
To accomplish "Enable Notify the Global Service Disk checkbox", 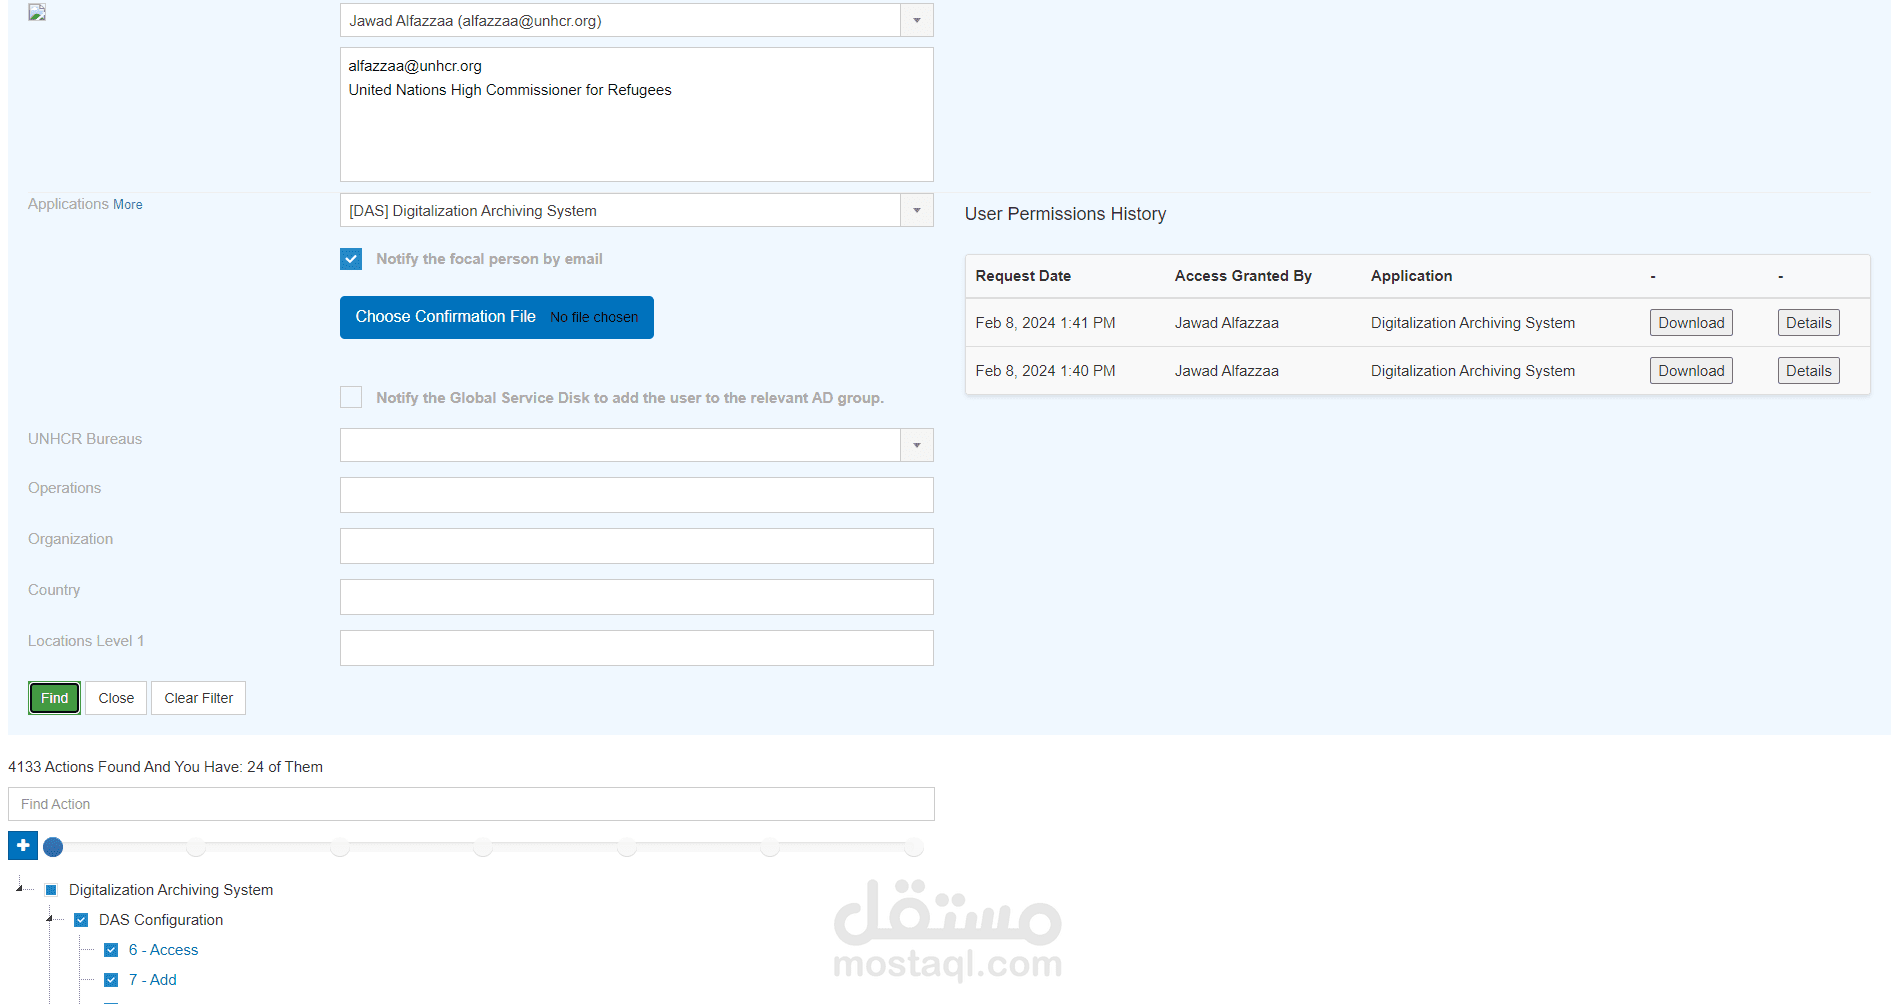I will [351, 397].
